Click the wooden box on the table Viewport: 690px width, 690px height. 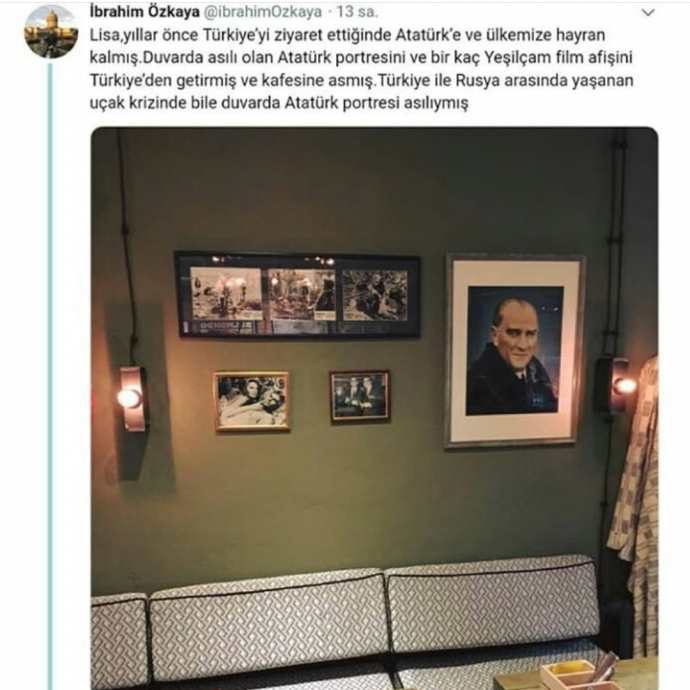[571, 675]
